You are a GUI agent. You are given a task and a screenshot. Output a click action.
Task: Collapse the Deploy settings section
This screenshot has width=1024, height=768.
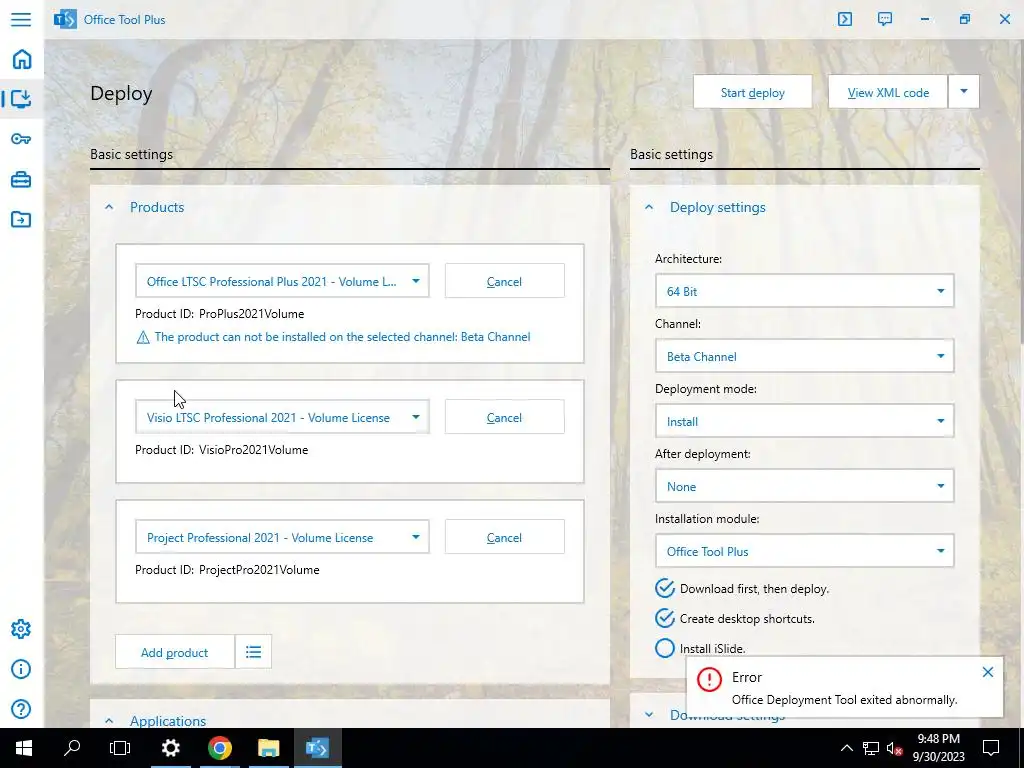tap(648, 207)
